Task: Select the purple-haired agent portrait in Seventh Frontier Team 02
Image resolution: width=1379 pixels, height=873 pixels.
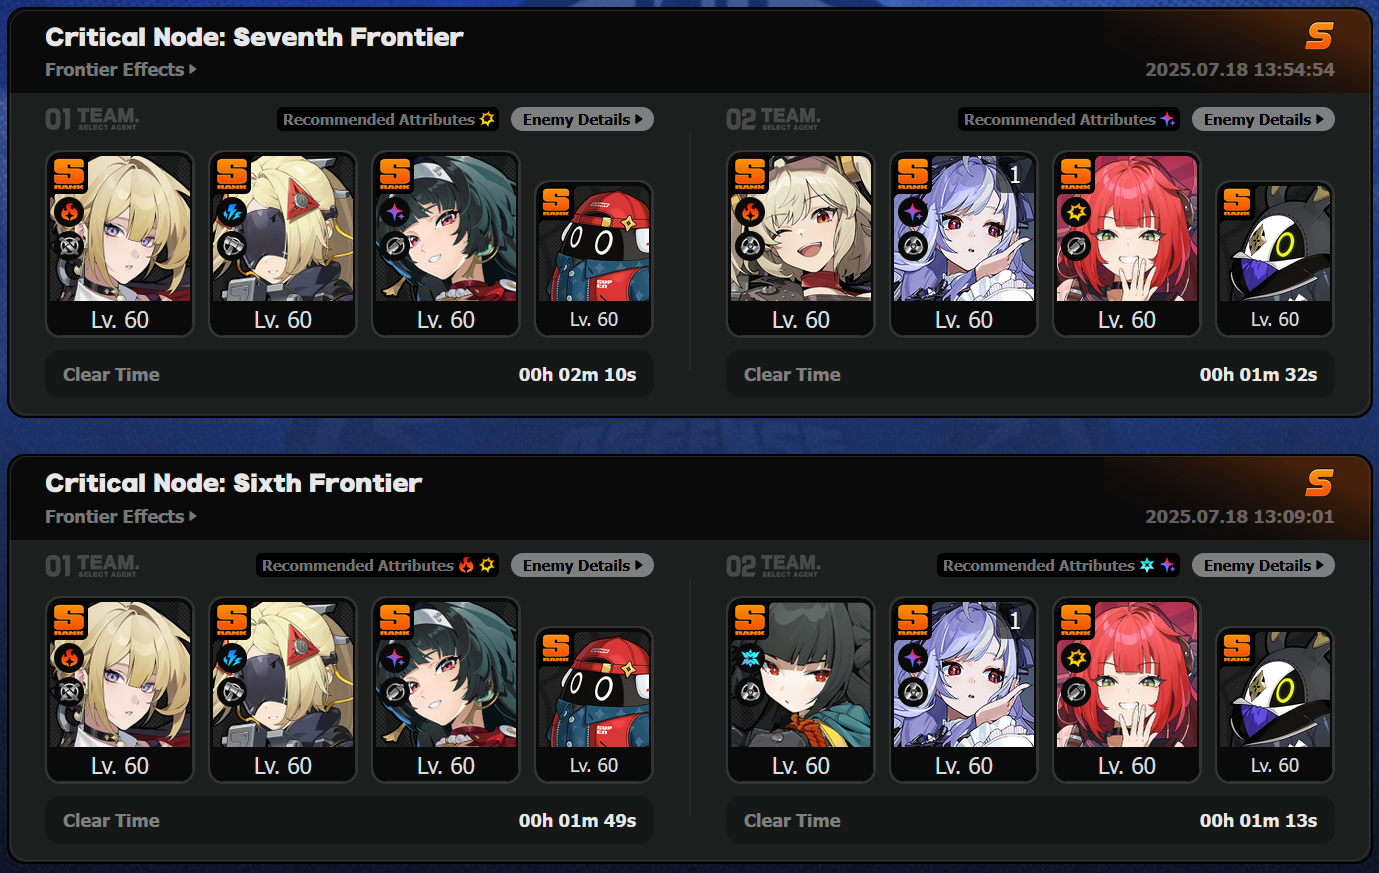Action: (x=964, y=244)
